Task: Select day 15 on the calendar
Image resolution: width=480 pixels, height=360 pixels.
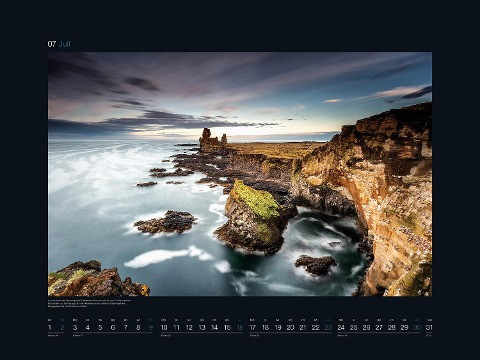Action: click(x=227, y=327)
